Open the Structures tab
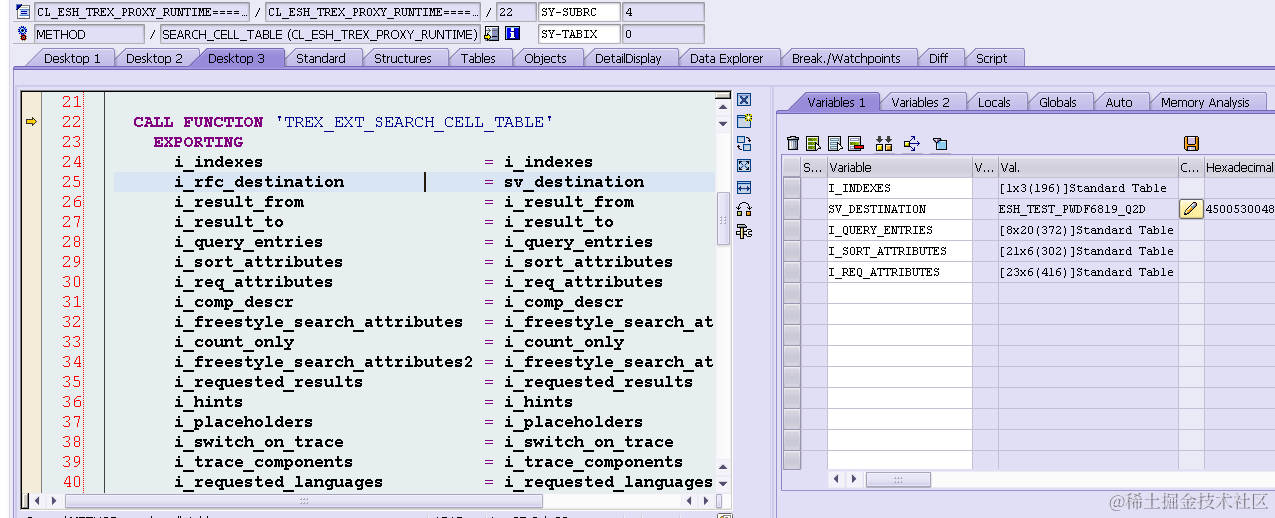 (402, 58)
